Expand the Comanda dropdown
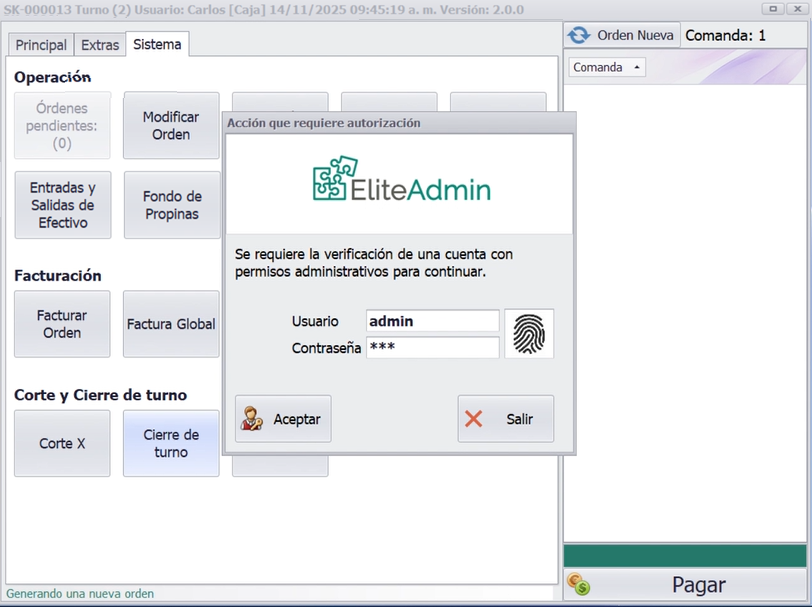Image resolution: width=812 pixels, height=607 pixels. 607,67
